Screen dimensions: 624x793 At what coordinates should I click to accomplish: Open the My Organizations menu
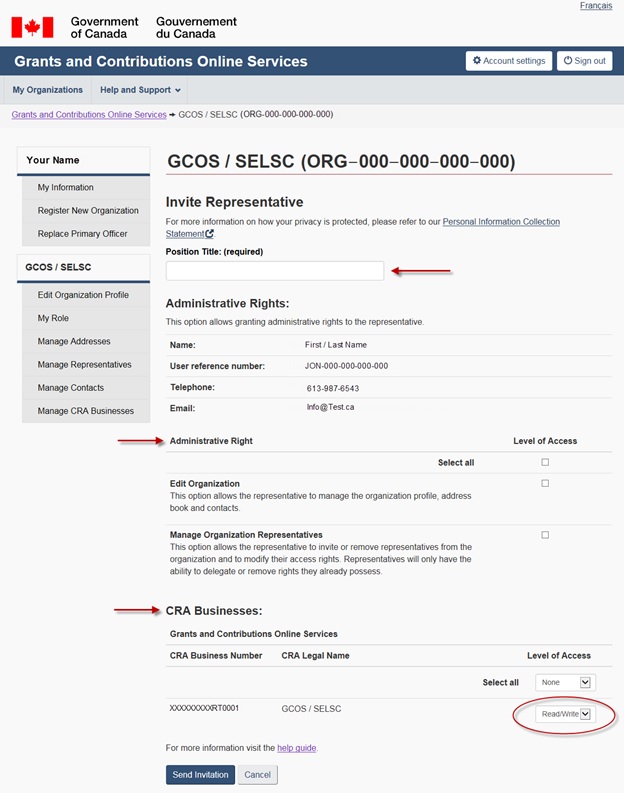pyautogui.click(x=47, y=90)
